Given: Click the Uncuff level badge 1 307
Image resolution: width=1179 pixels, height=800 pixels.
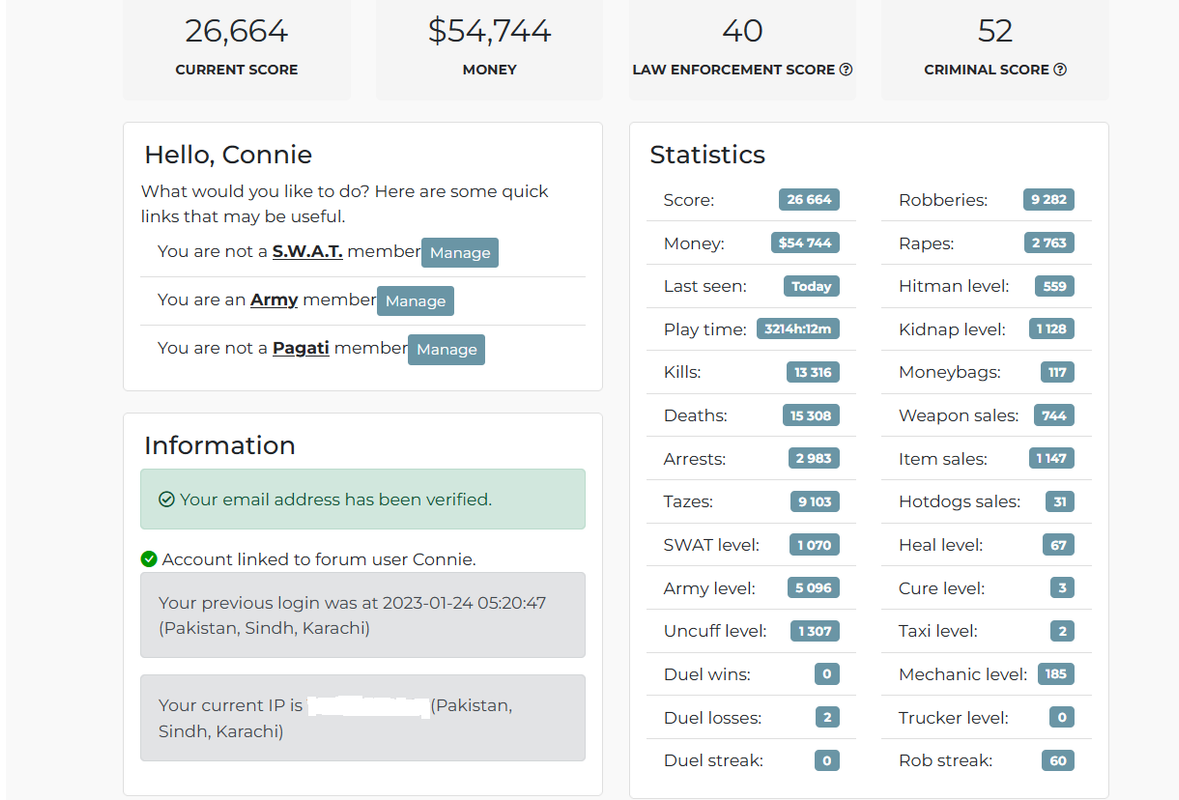Looking at the screenshot, I should pyautogui.click(x=815, y=631).
